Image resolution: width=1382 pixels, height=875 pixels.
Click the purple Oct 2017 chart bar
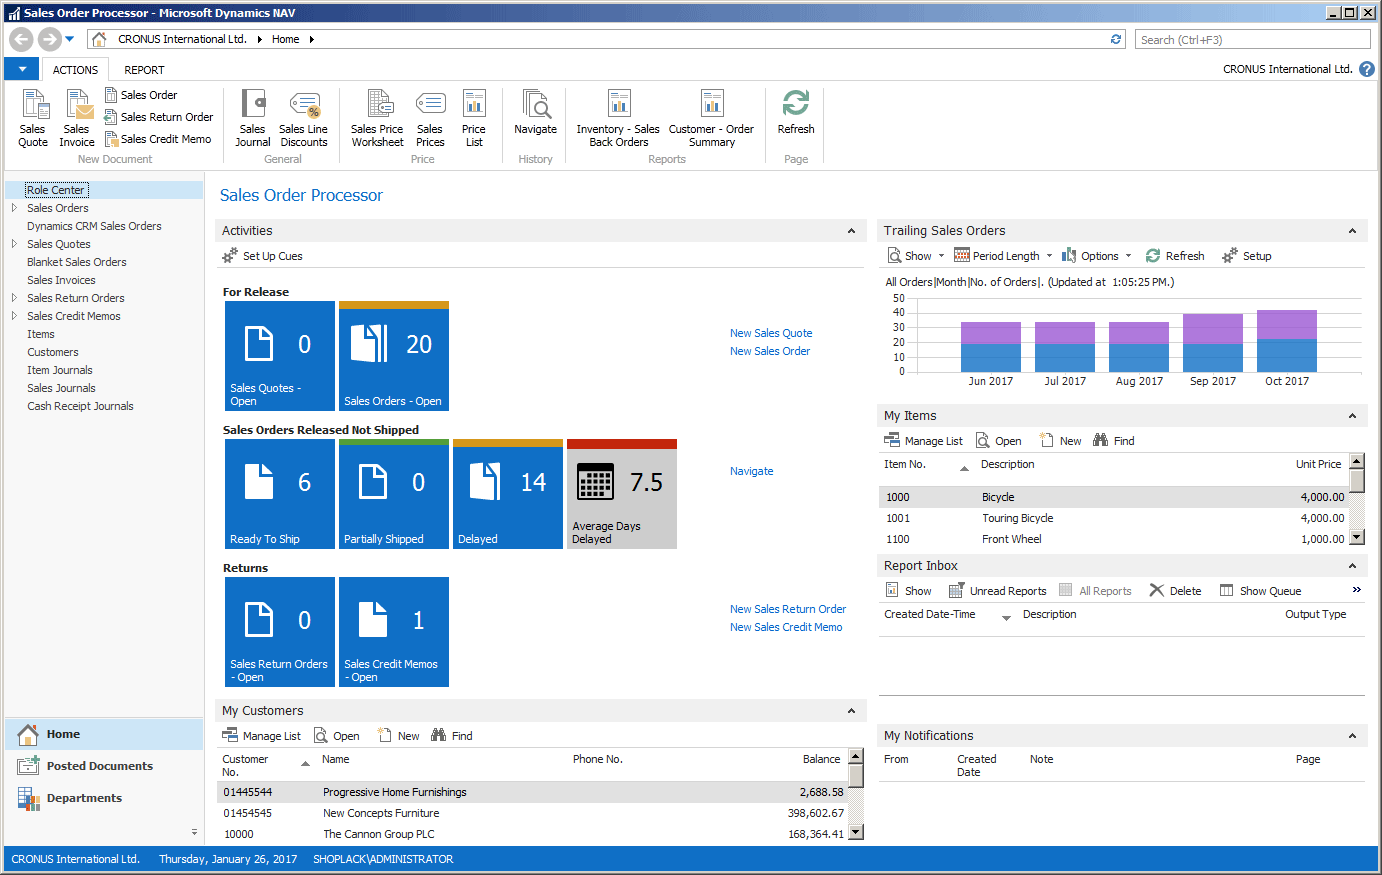[1287, 325]
